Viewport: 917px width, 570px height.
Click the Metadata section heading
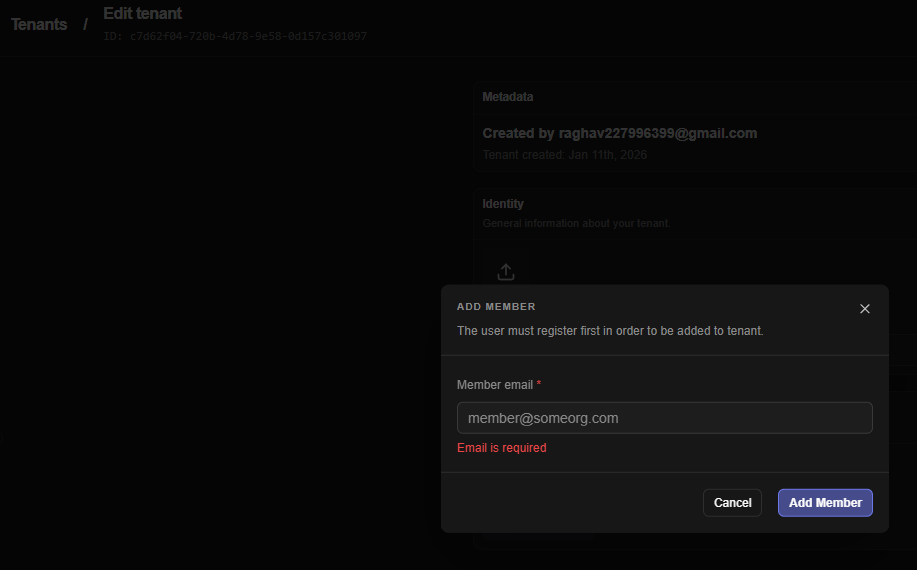[508, 97]
